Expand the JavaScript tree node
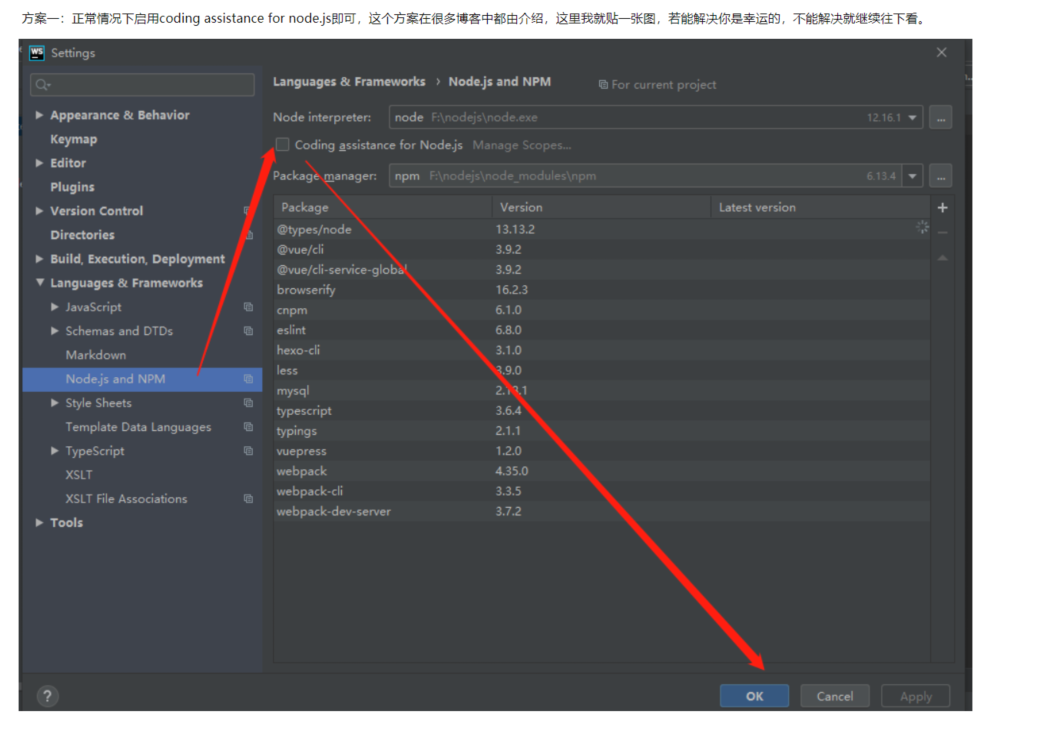The height and width of the screenshot is (730, 1039). (x=54, y=307)
